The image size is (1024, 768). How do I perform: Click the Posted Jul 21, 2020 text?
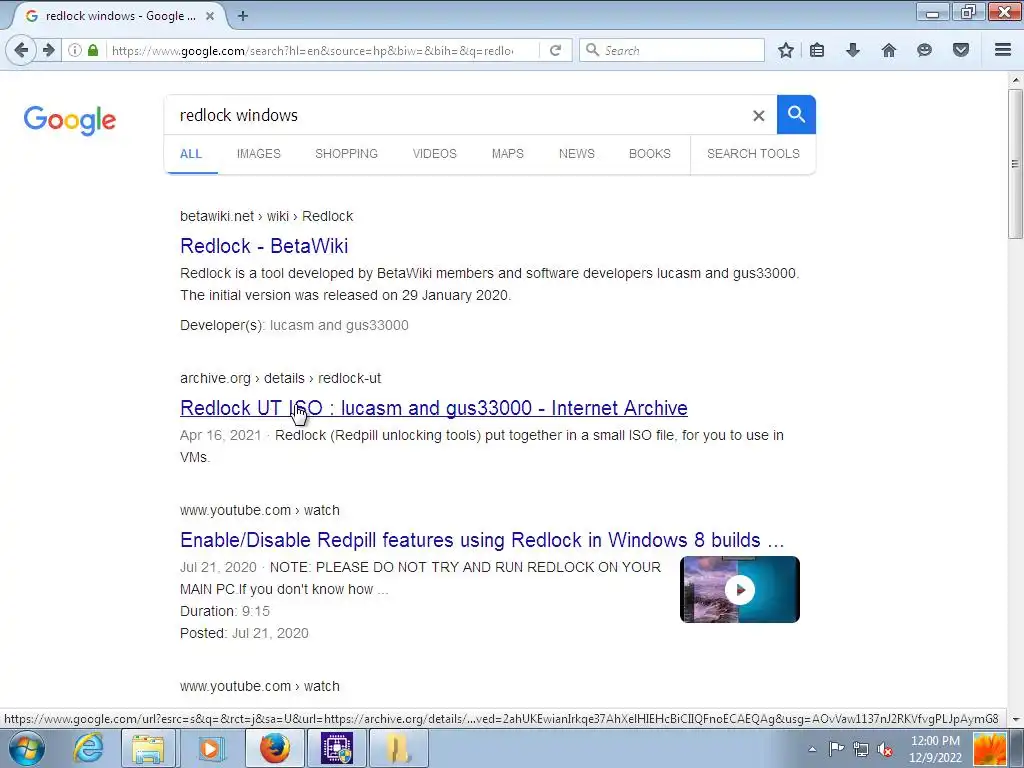[244, 633]
